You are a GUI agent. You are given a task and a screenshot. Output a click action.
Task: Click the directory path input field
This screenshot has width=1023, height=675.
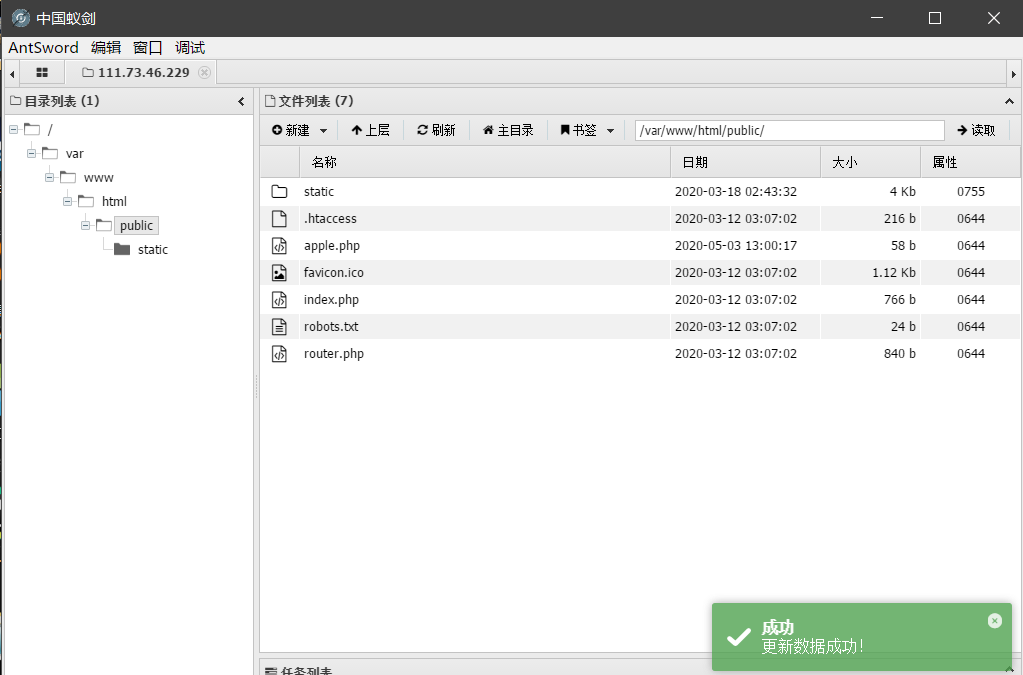coord(788,130)
